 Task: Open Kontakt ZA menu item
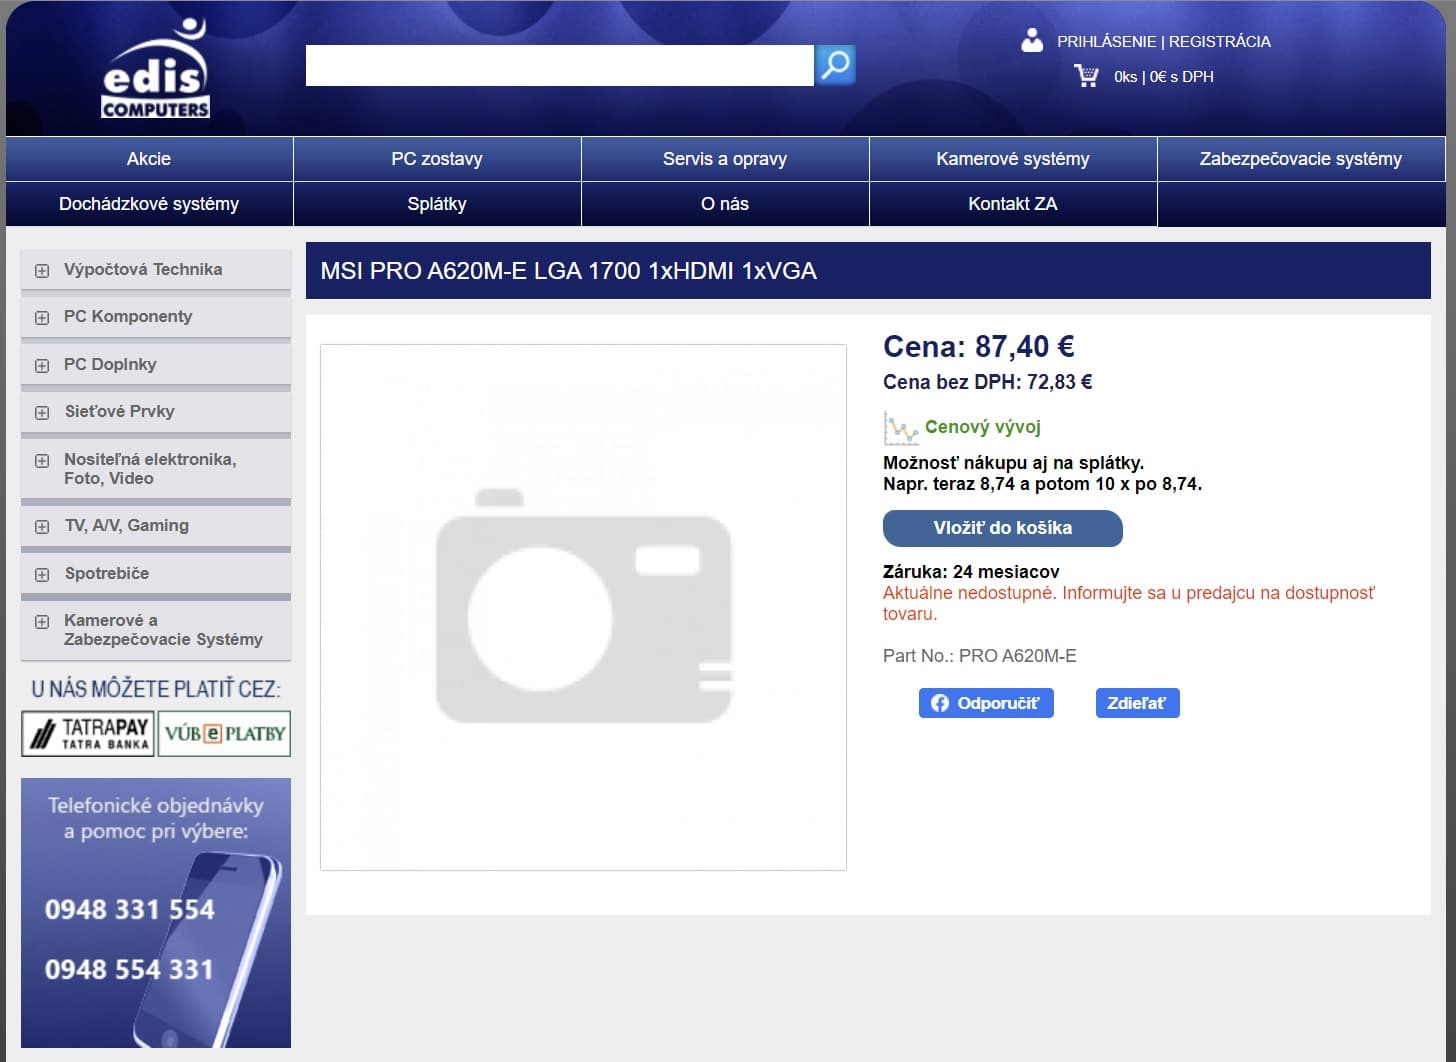tap(1013, 204)
